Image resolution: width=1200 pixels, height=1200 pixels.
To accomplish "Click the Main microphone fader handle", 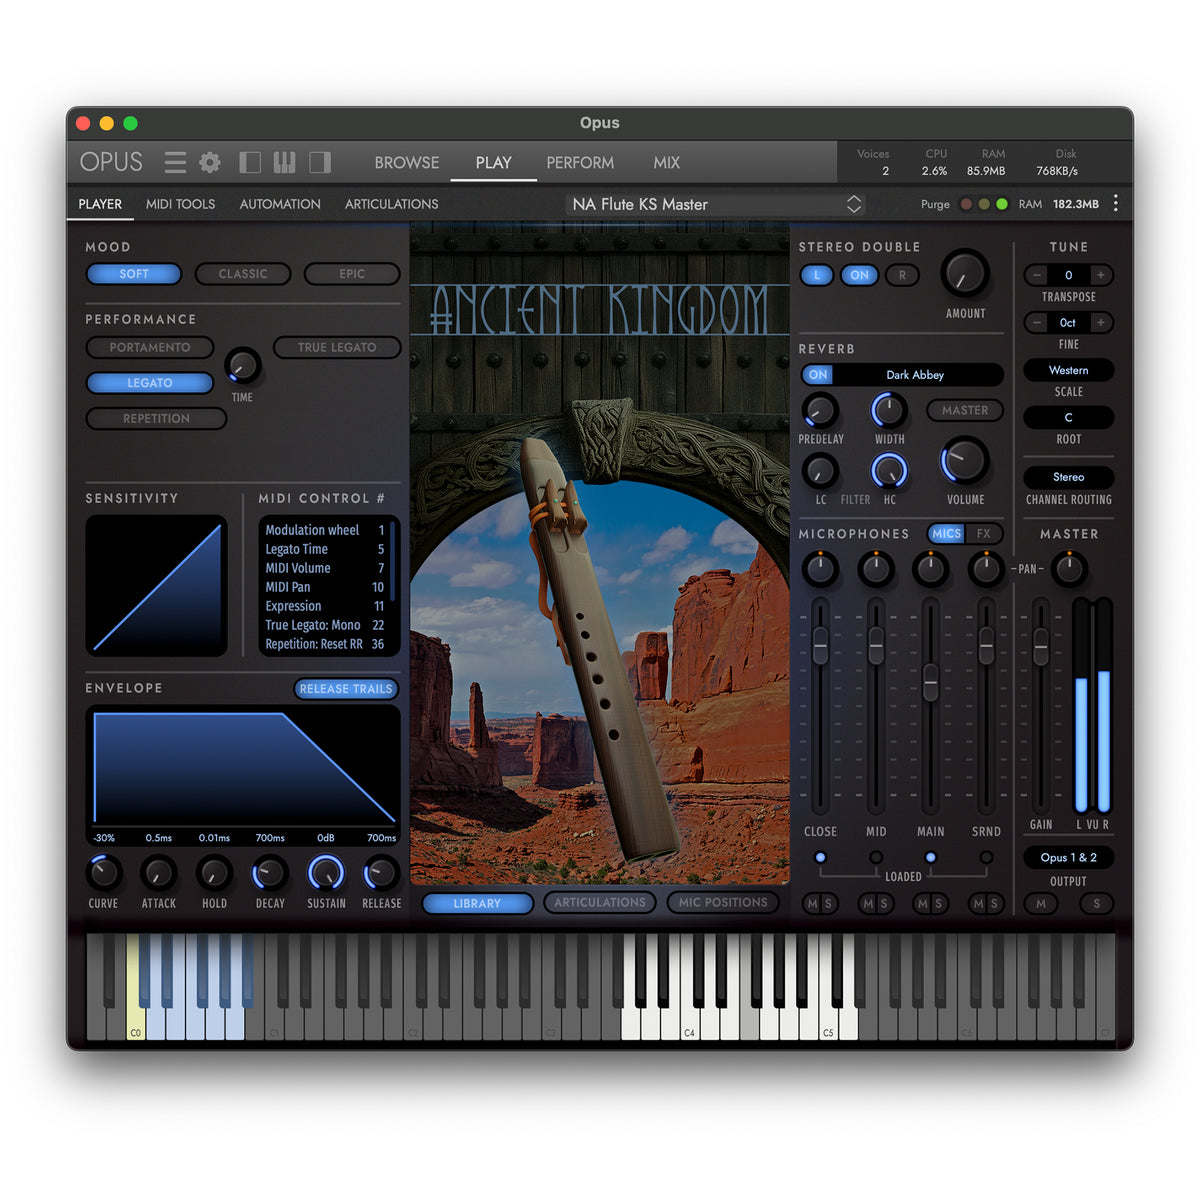I will (x=931, y=682).
